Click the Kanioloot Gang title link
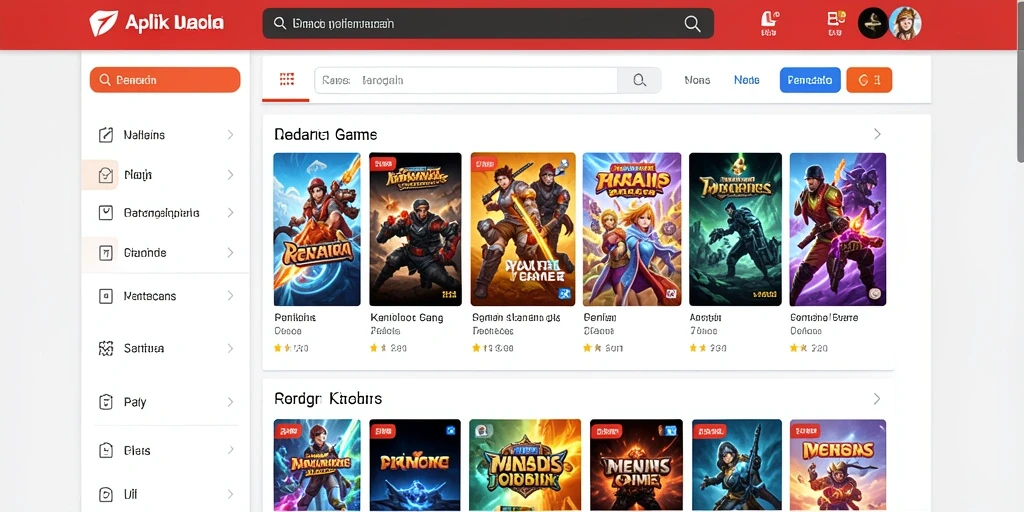 coord(407,317)
